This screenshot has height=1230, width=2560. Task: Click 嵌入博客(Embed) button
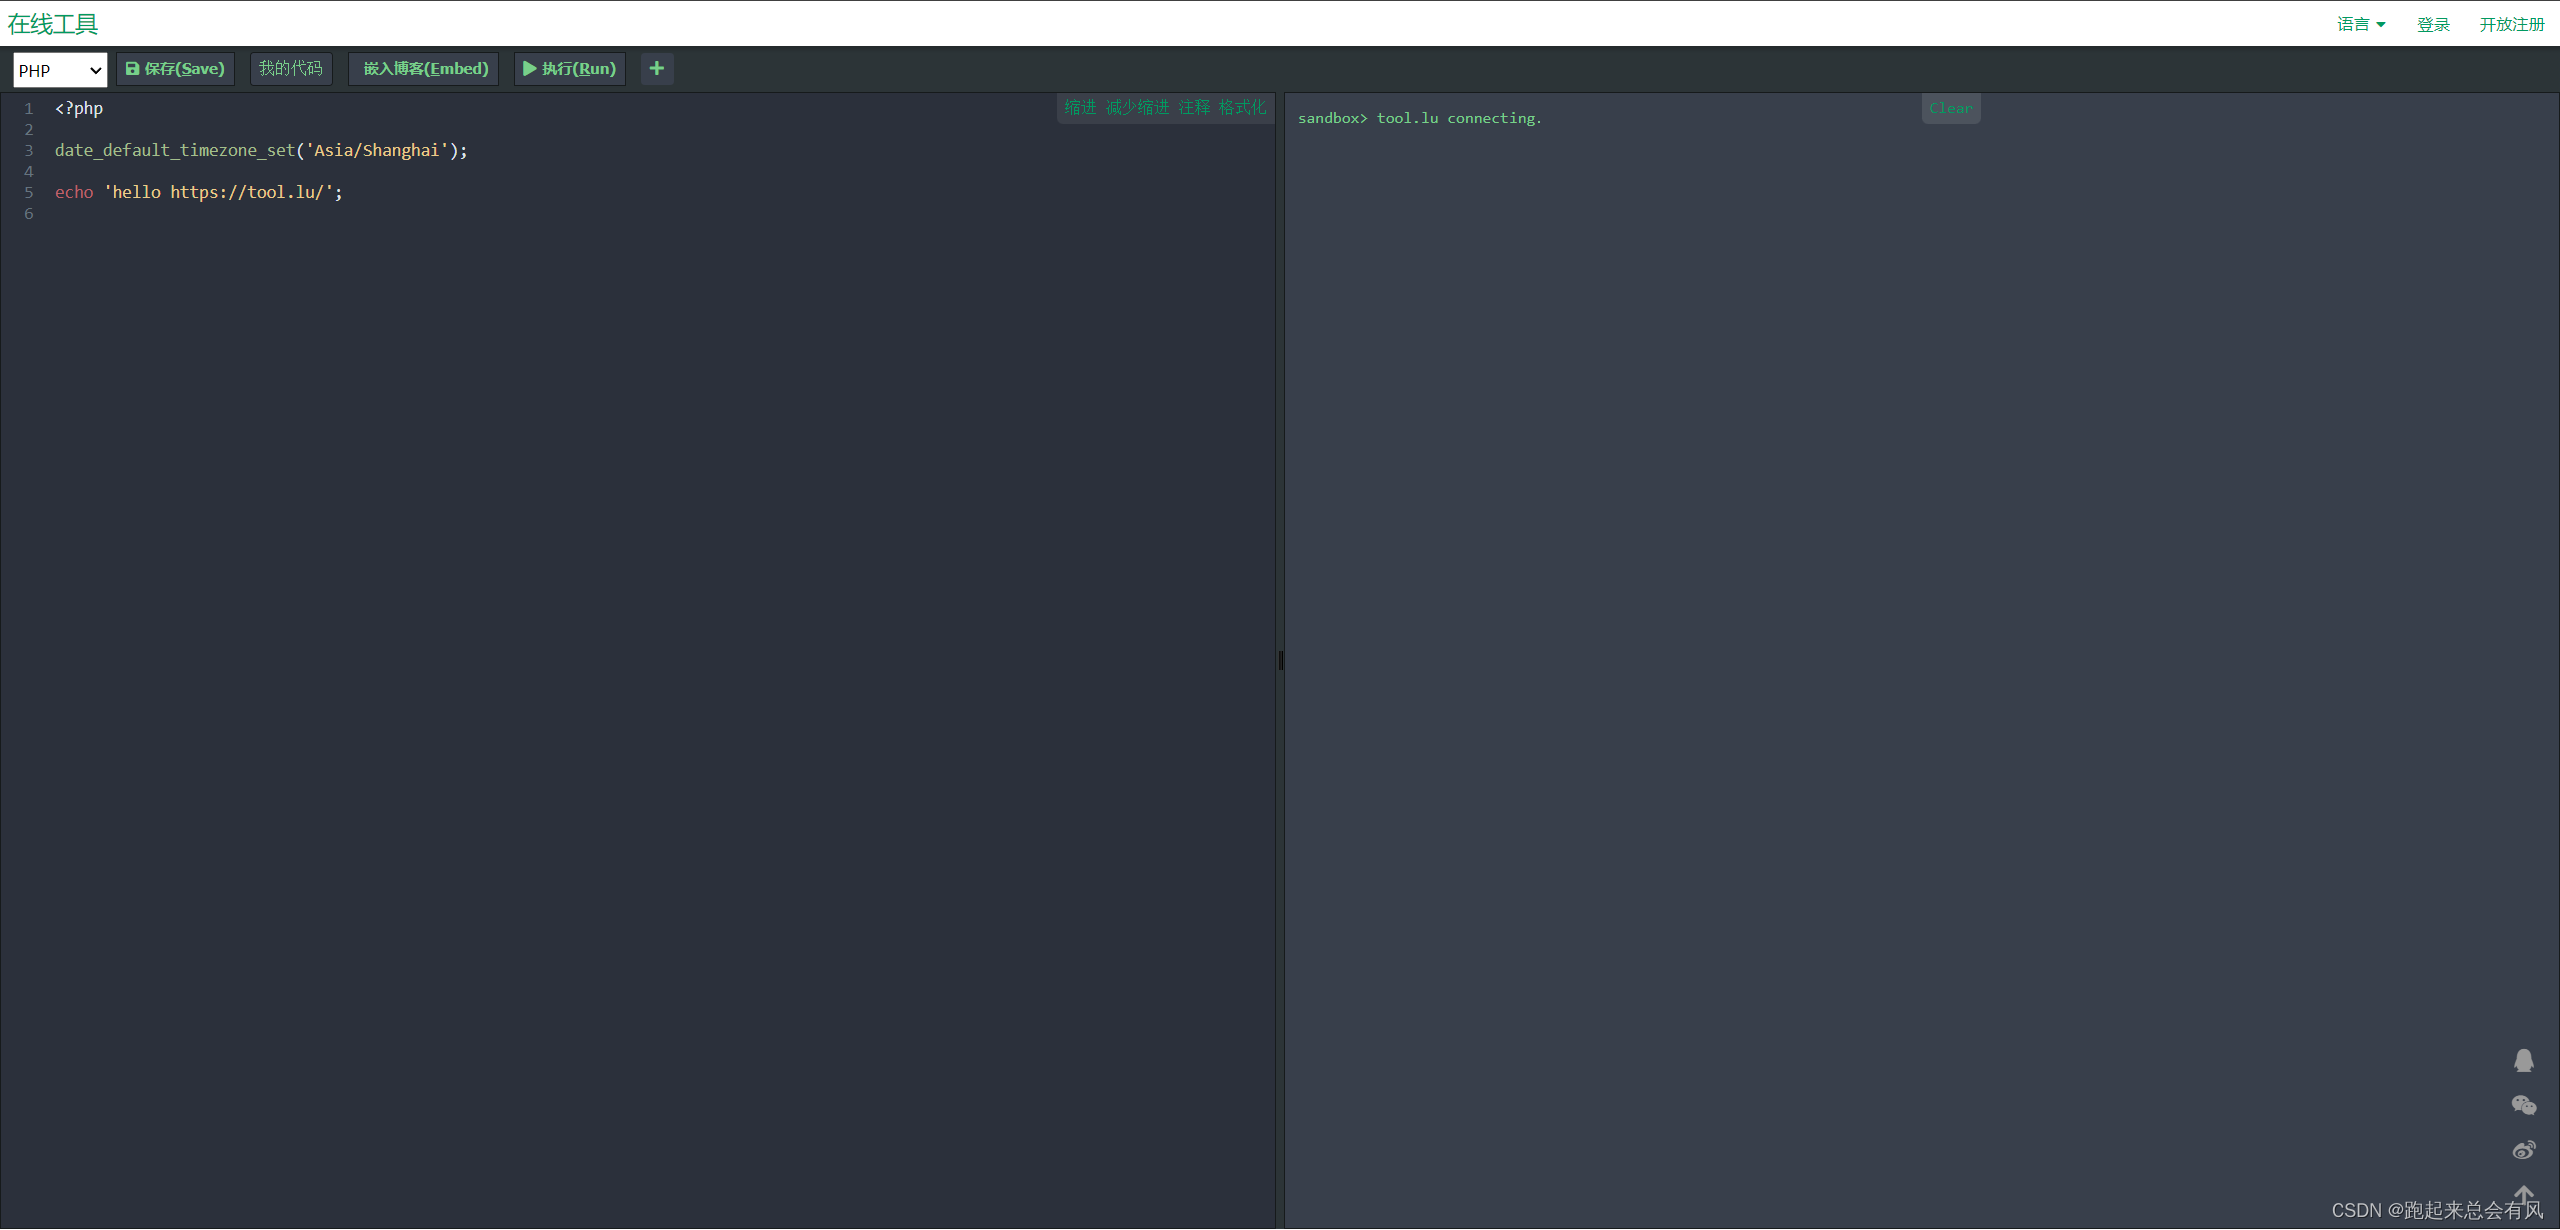coord(424,69)
